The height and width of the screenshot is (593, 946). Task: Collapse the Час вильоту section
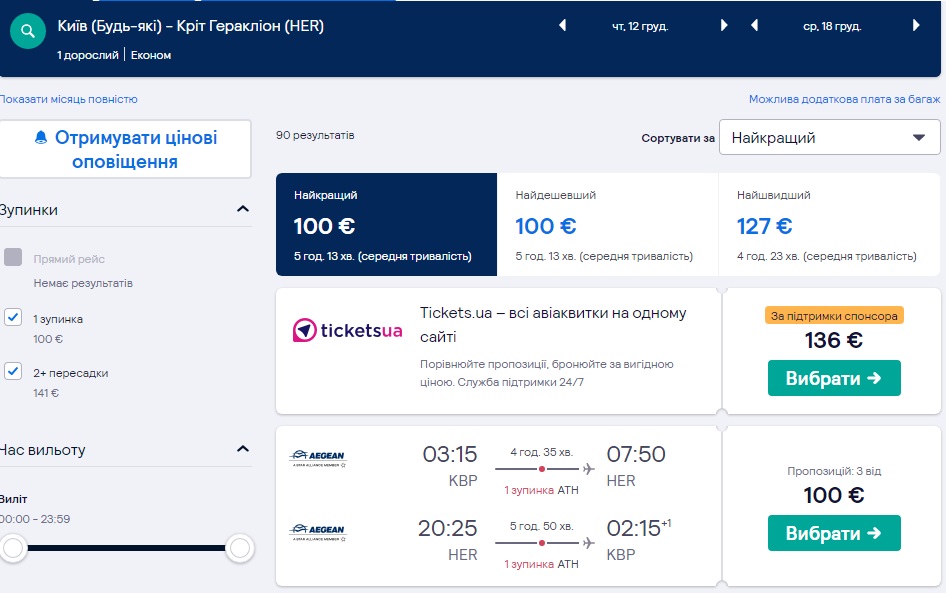(x=242, y=450)
